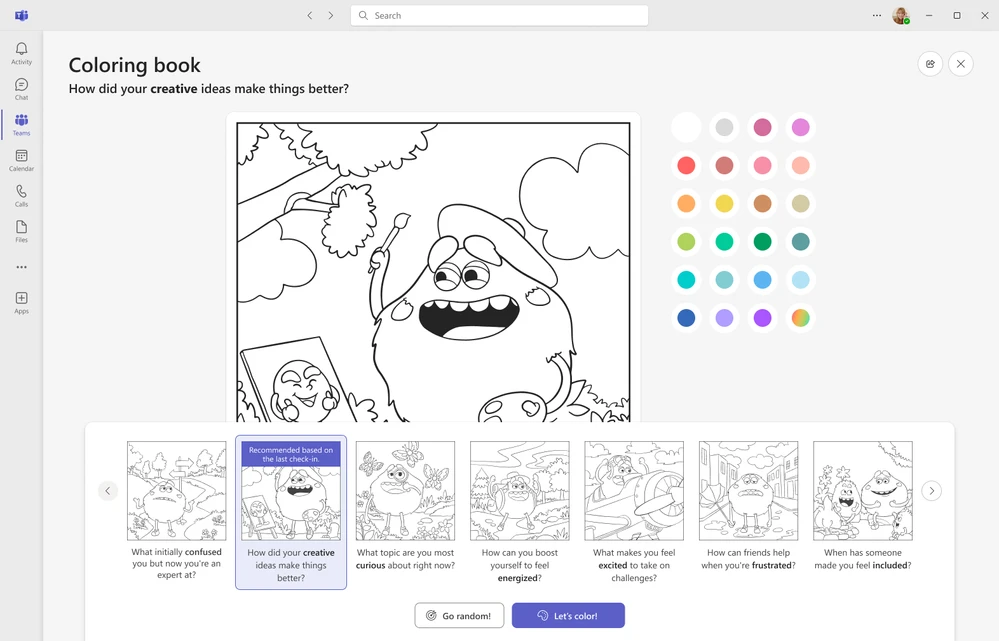Viewport: 999px width, 641px height.
Task: Open the Apps panel
Action: coord(21,303)
